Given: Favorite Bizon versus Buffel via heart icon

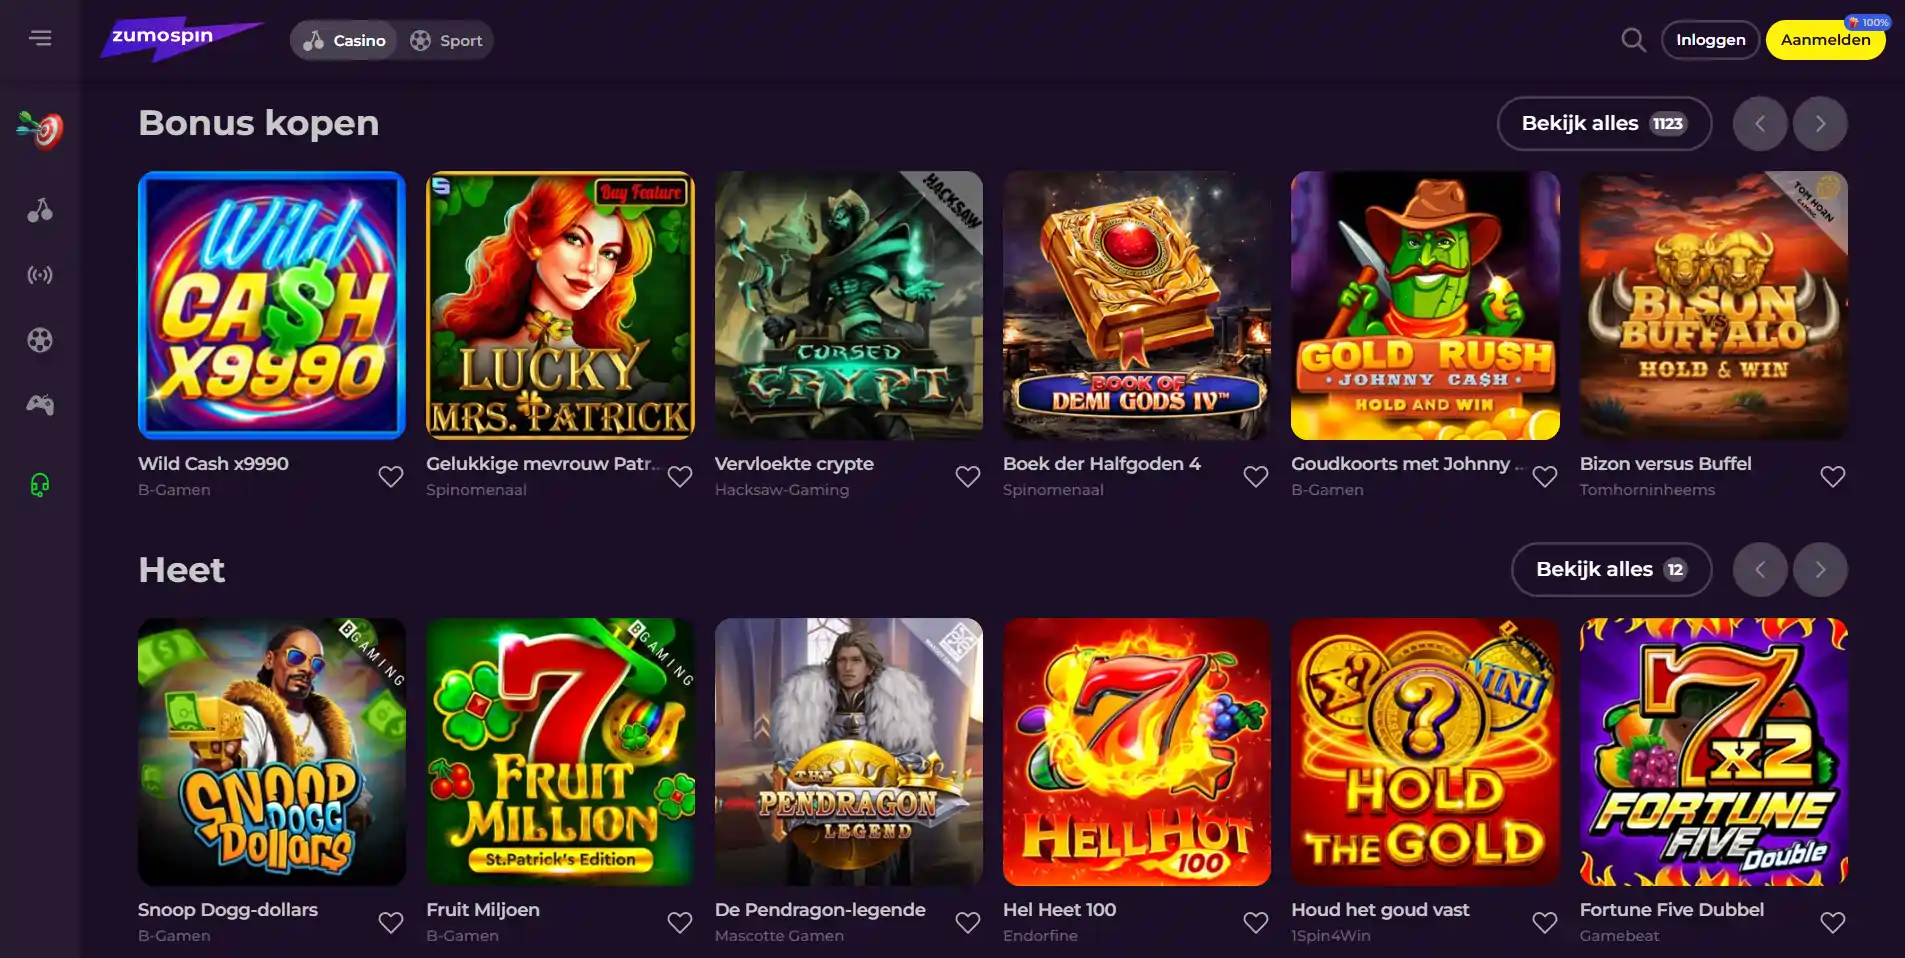Looking at the screenshot, I should [1833, 476].
